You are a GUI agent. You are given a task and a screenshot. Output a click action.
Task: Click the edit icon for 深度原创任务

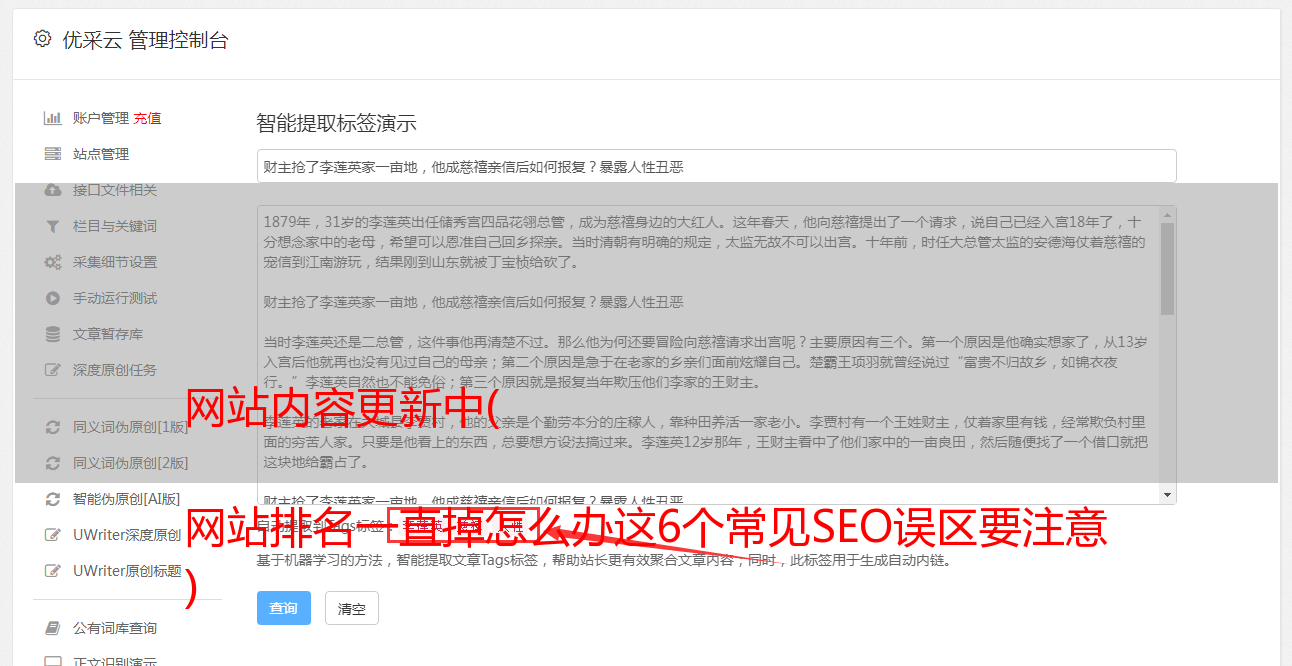(x=53, y=370)
